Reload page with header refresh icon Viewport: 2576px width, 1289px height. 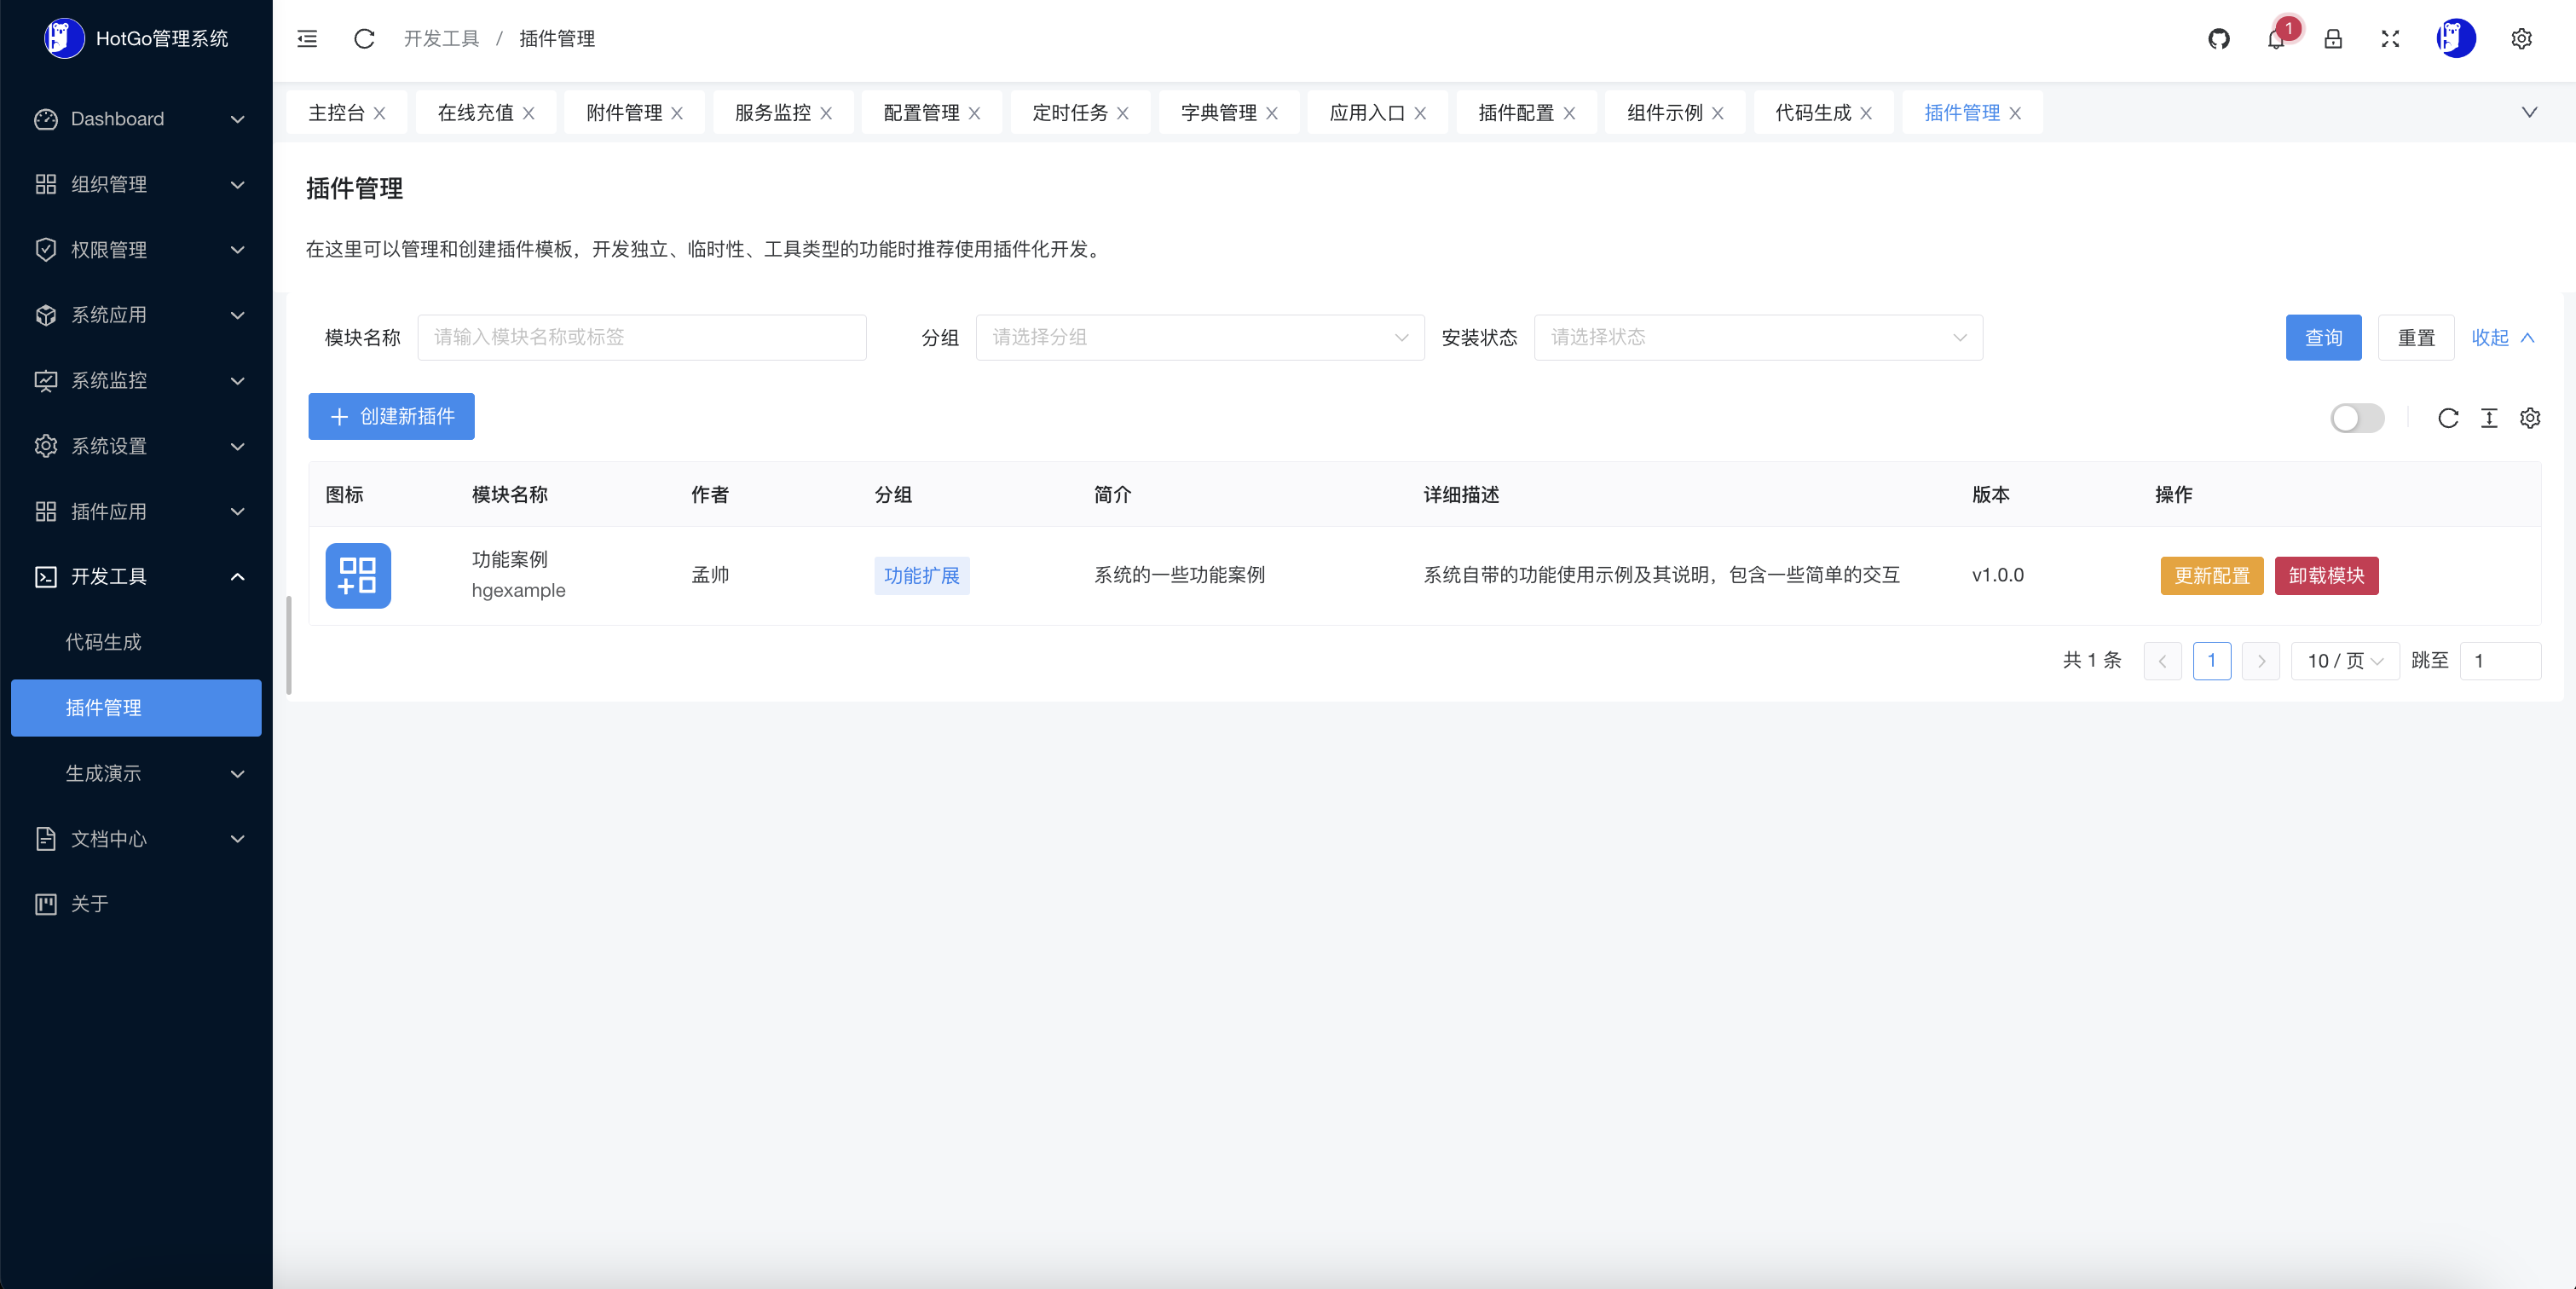[x=364, y=39]
